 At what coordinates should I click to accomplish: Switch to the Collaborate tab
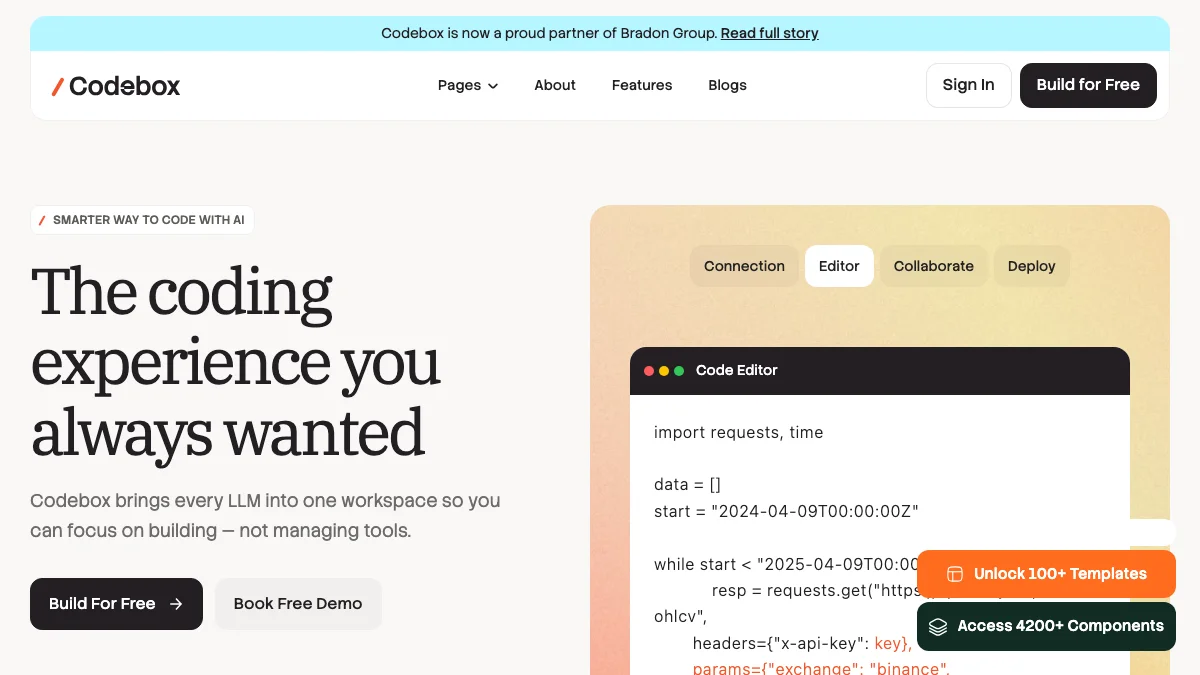(x=934, y=266)
